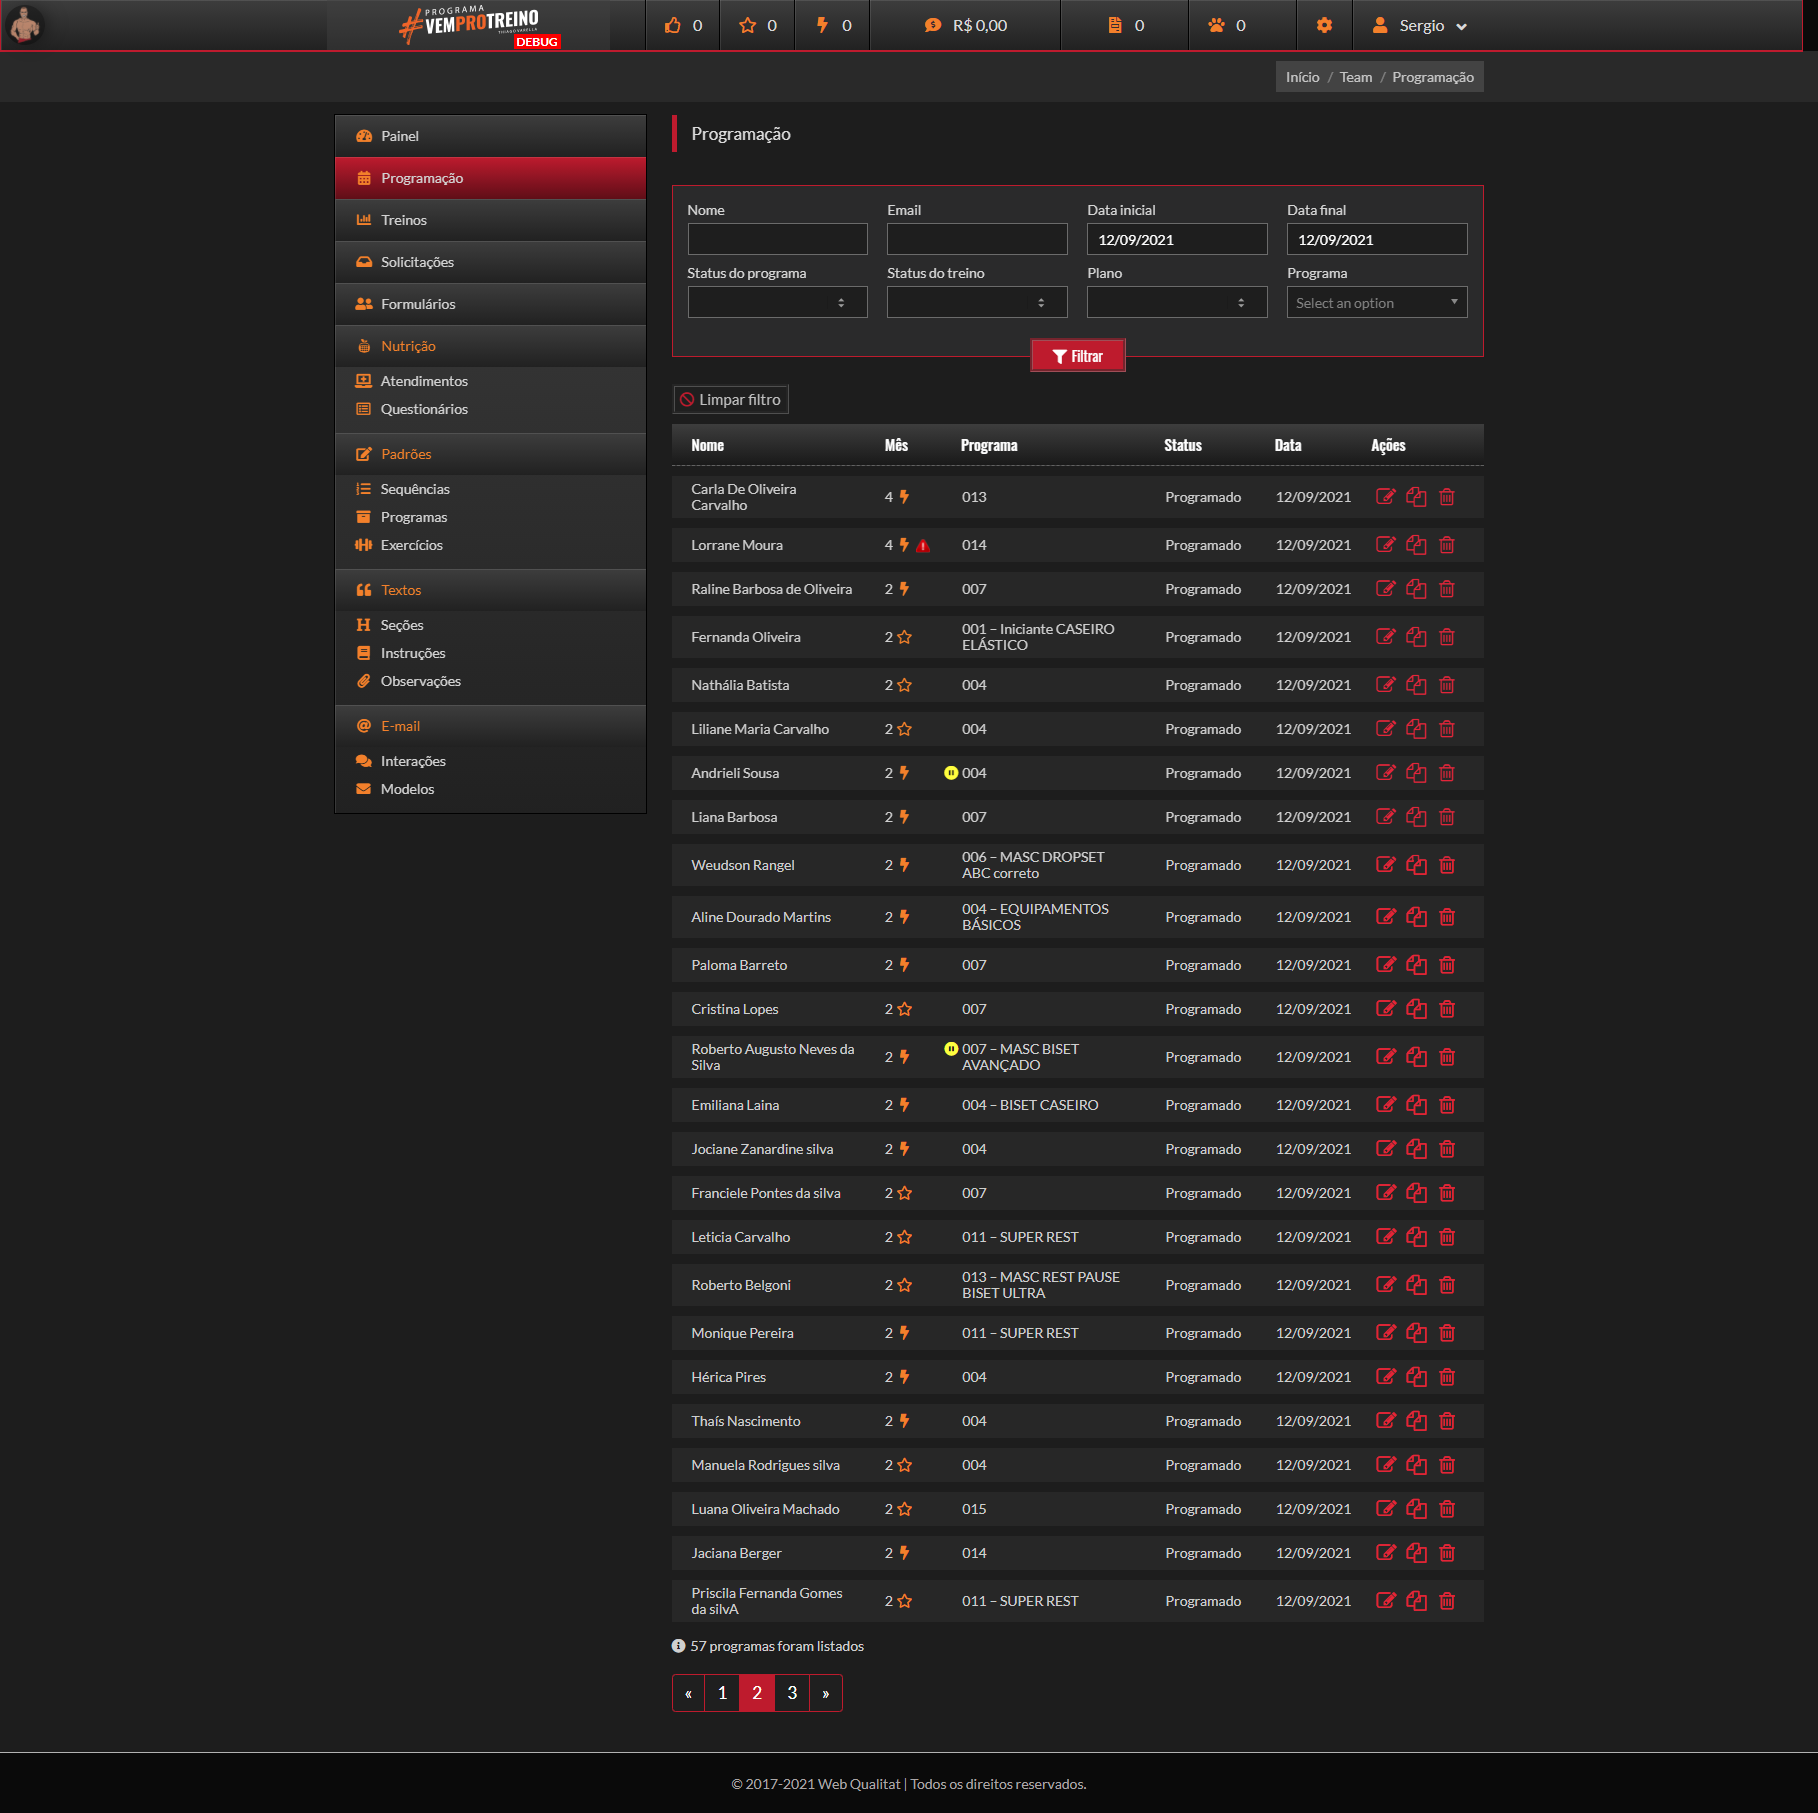This screenshot has height=1813, width=1818.
Task: Go to Solicitações in the sidebar
Action: coord(417,262)
